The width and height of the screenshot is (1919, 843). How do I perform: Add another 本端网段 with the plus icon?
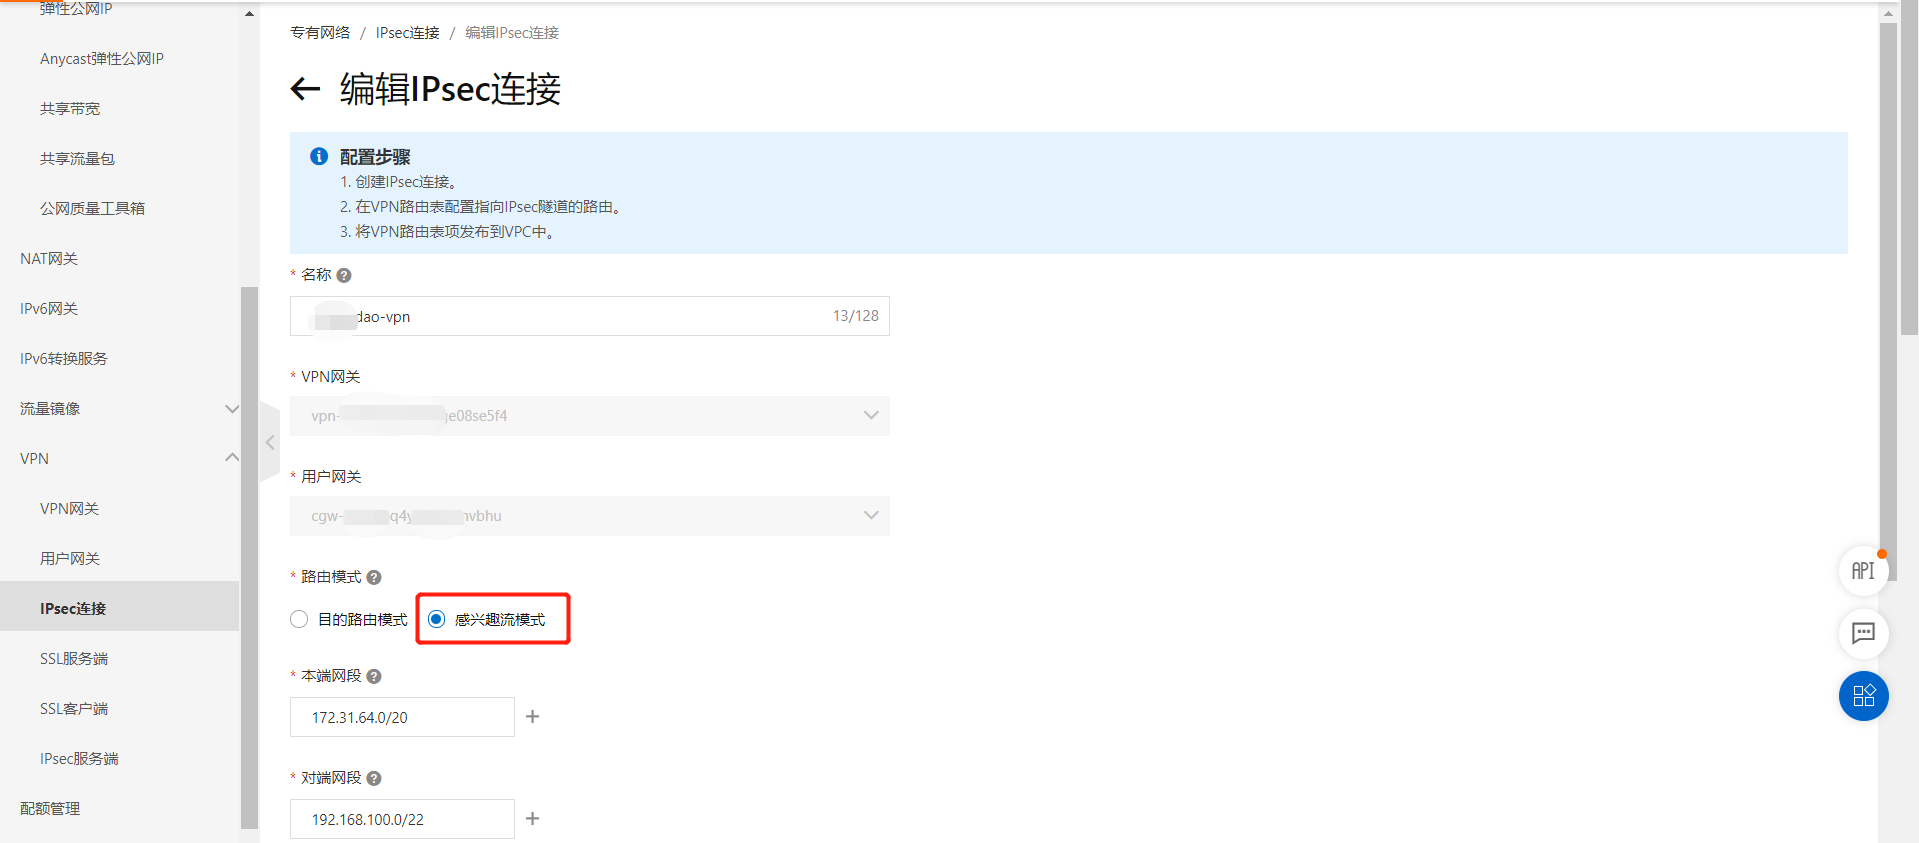(532, 716)
